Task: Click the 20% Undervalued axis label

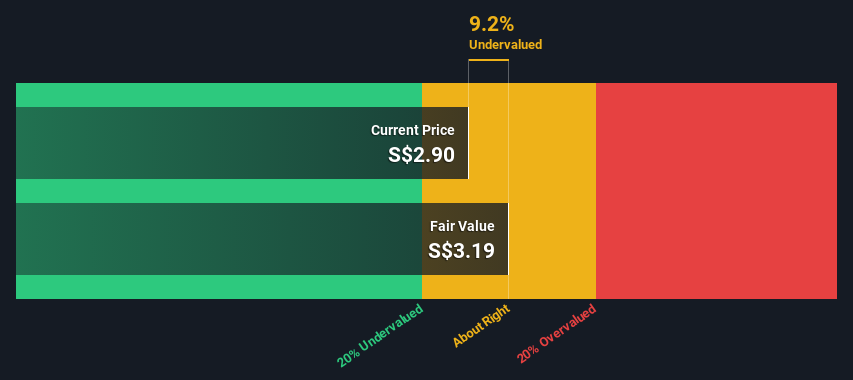Action: [x=380, y=336]
